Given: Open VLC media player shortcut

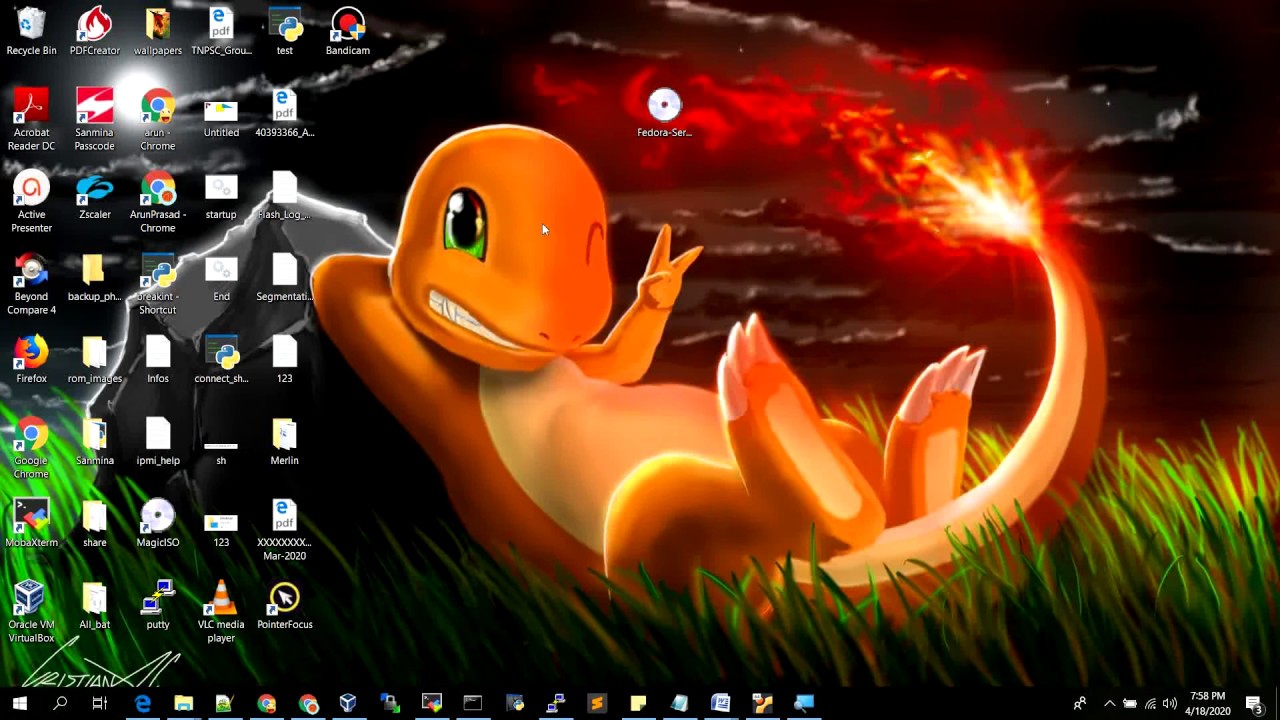Looking at the screenshot, I should pyautogui.click(x=221, y=612).
